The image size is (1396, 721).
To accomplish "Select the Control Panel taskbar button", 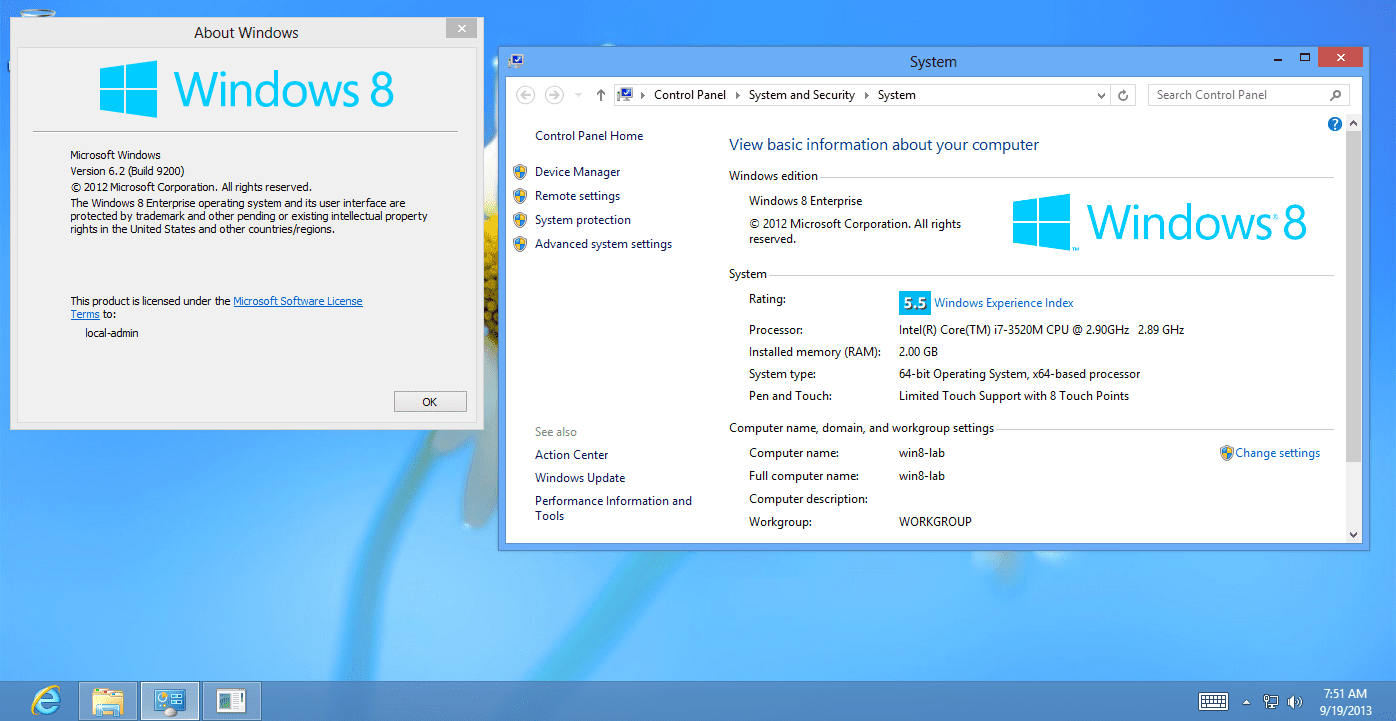I will pyautogui.click(x=169, y=701).
